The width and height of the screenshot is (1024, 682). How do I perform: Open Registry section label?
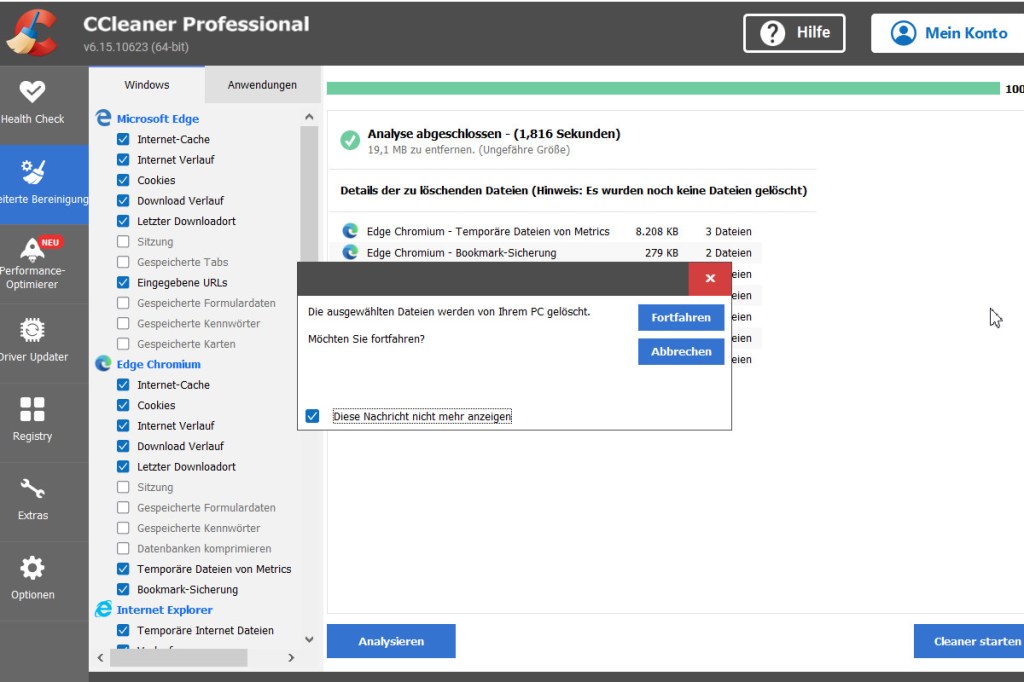coord(33,436)
